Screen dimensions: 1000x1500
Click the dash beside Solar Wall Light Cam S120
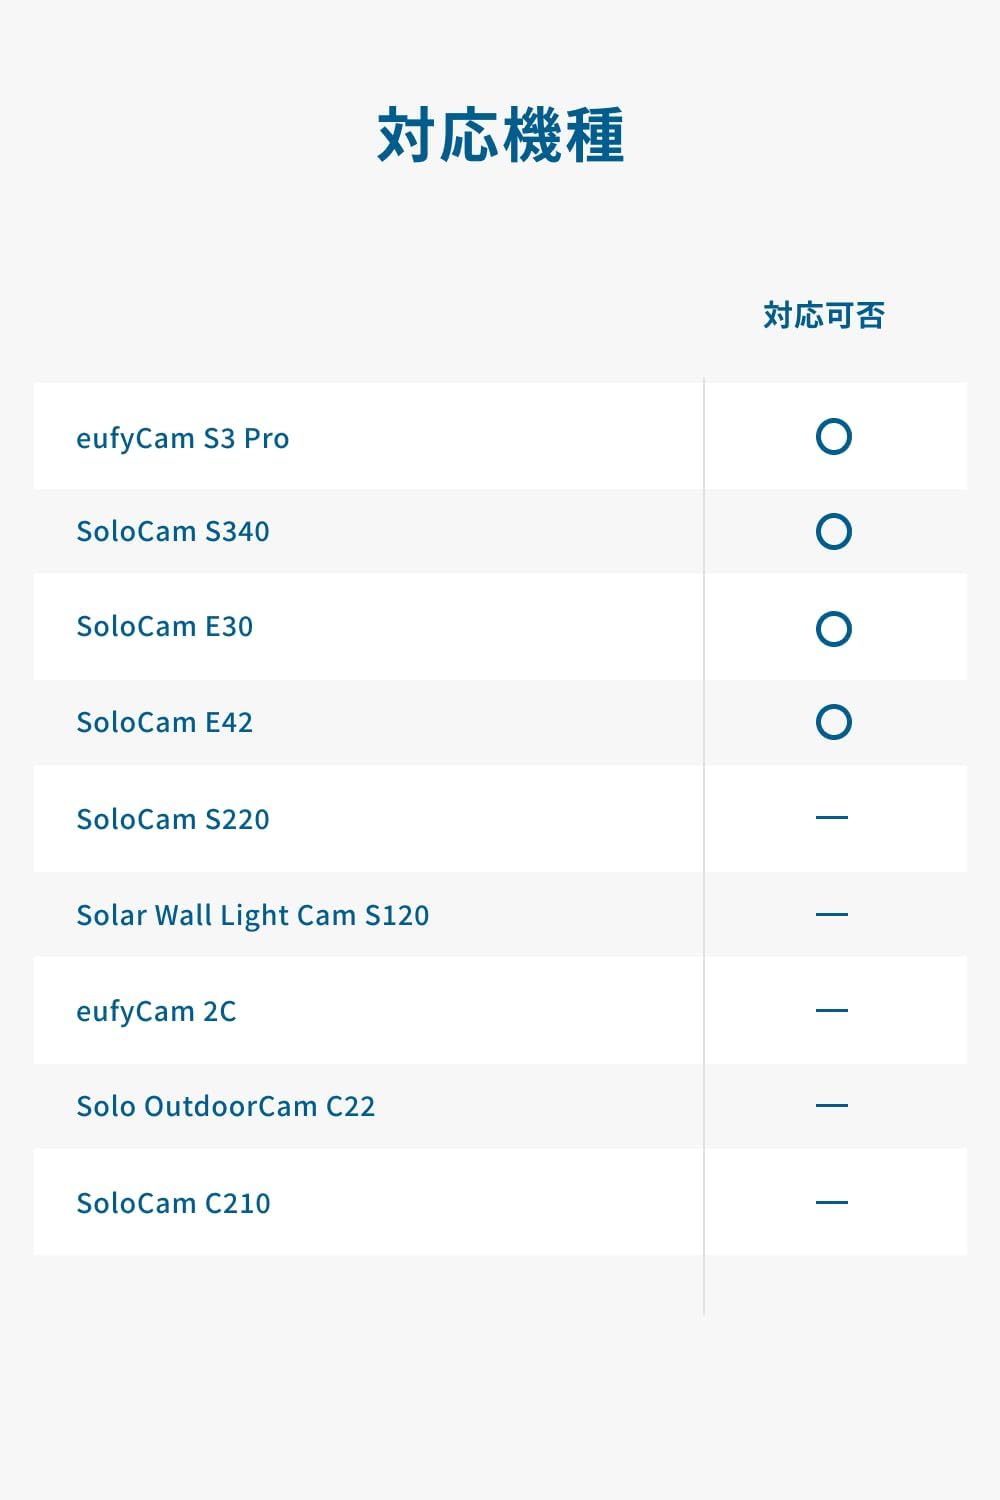click(831, 914)
